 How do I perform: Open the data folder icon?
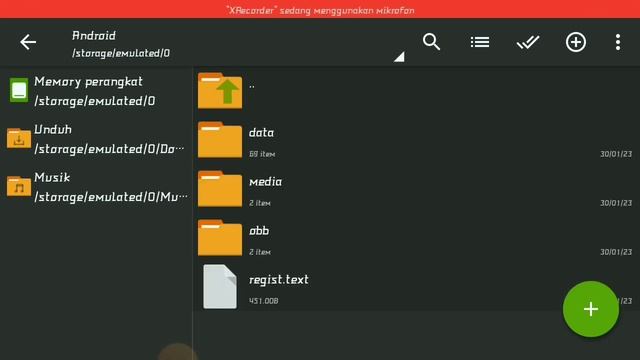click(220, 140)
